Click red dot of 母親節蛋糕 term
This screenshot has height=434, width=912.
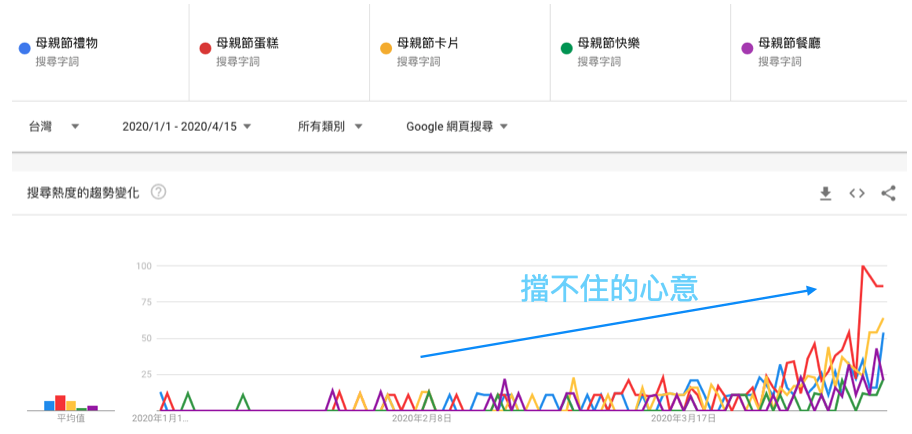[204, 48]
